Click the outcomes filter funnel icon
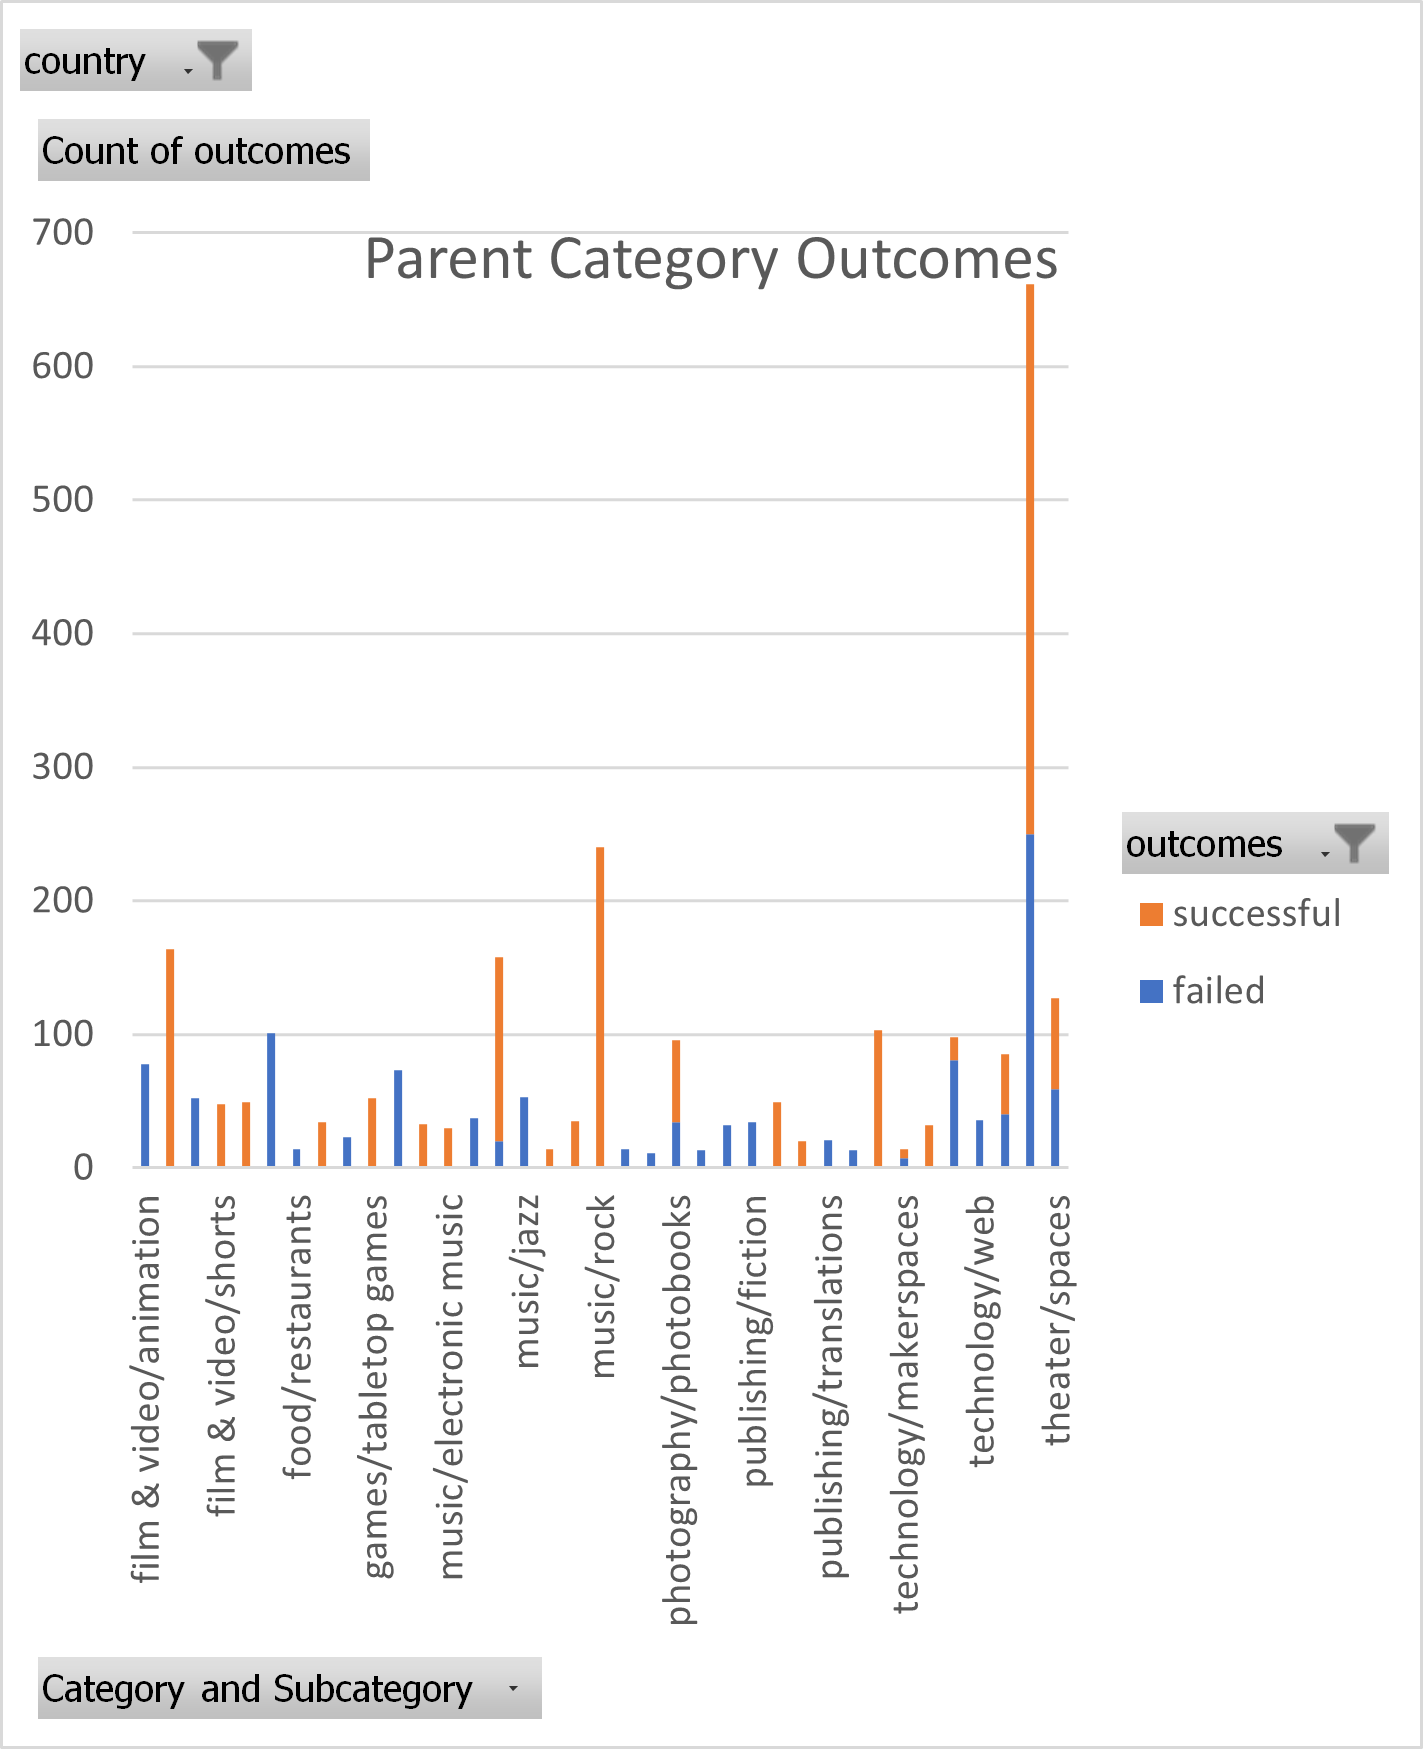1423x1749 pixels. (1356, 843)
